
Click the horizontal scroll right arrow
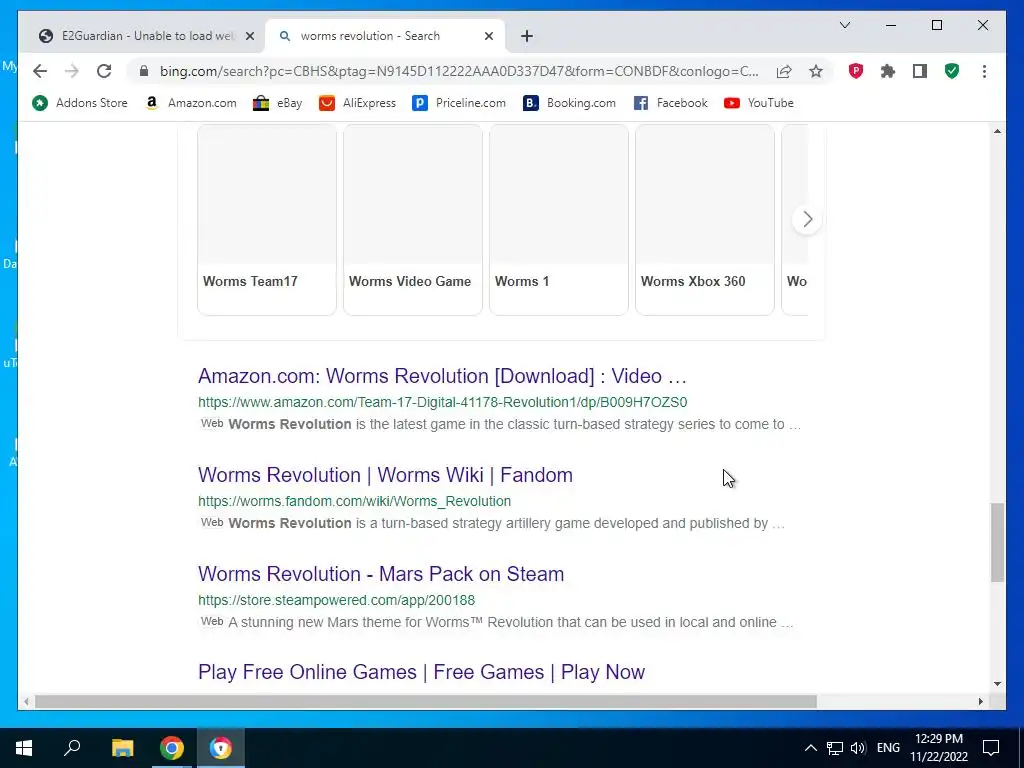click(x=980, y=701)
